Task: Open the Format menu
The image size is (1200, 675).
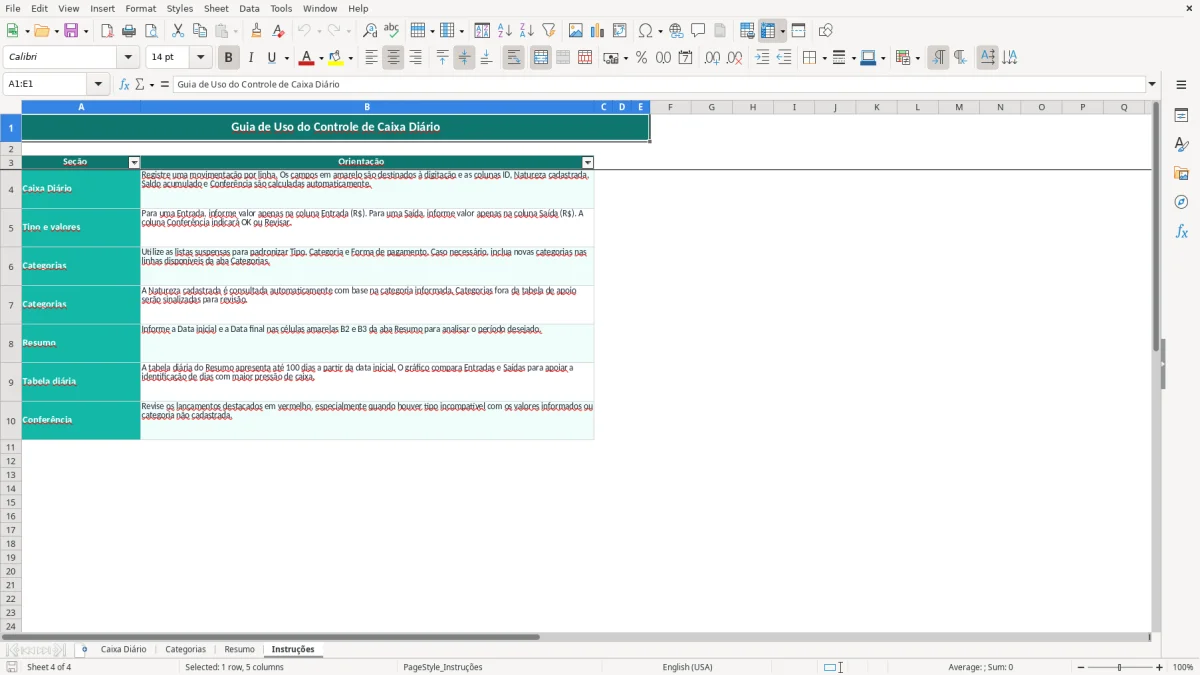Action: 141,8
